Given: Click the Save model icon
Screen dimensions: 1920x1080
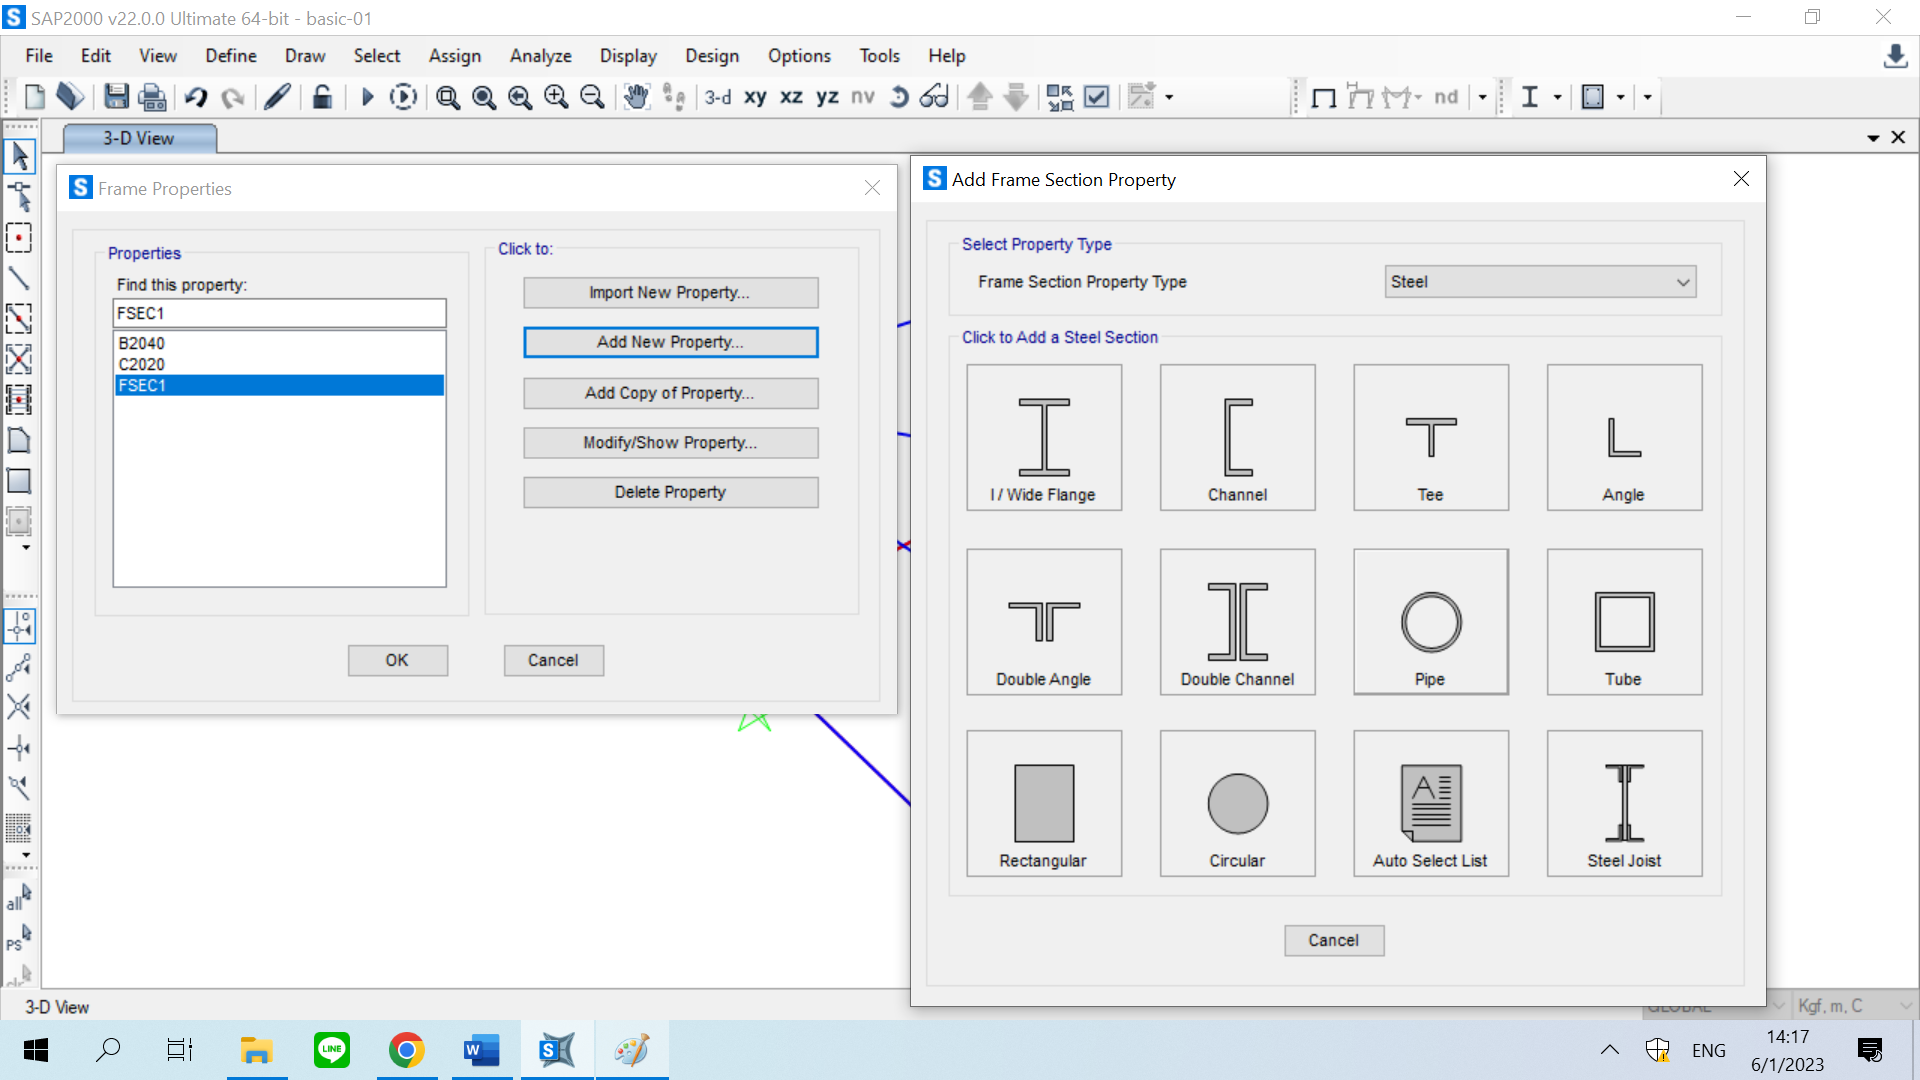Looking at the screenshot, I should pyautogui.click(x=116, y=97).
